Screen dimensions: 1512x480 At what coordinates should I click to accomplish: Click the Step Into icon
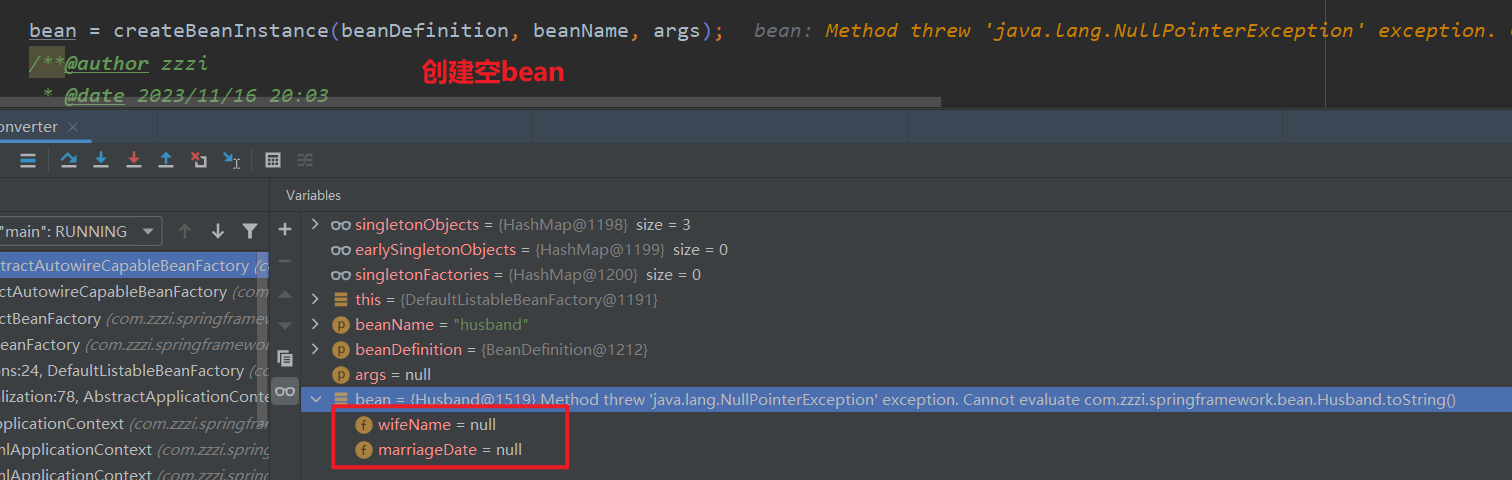(x=101, y=160)
